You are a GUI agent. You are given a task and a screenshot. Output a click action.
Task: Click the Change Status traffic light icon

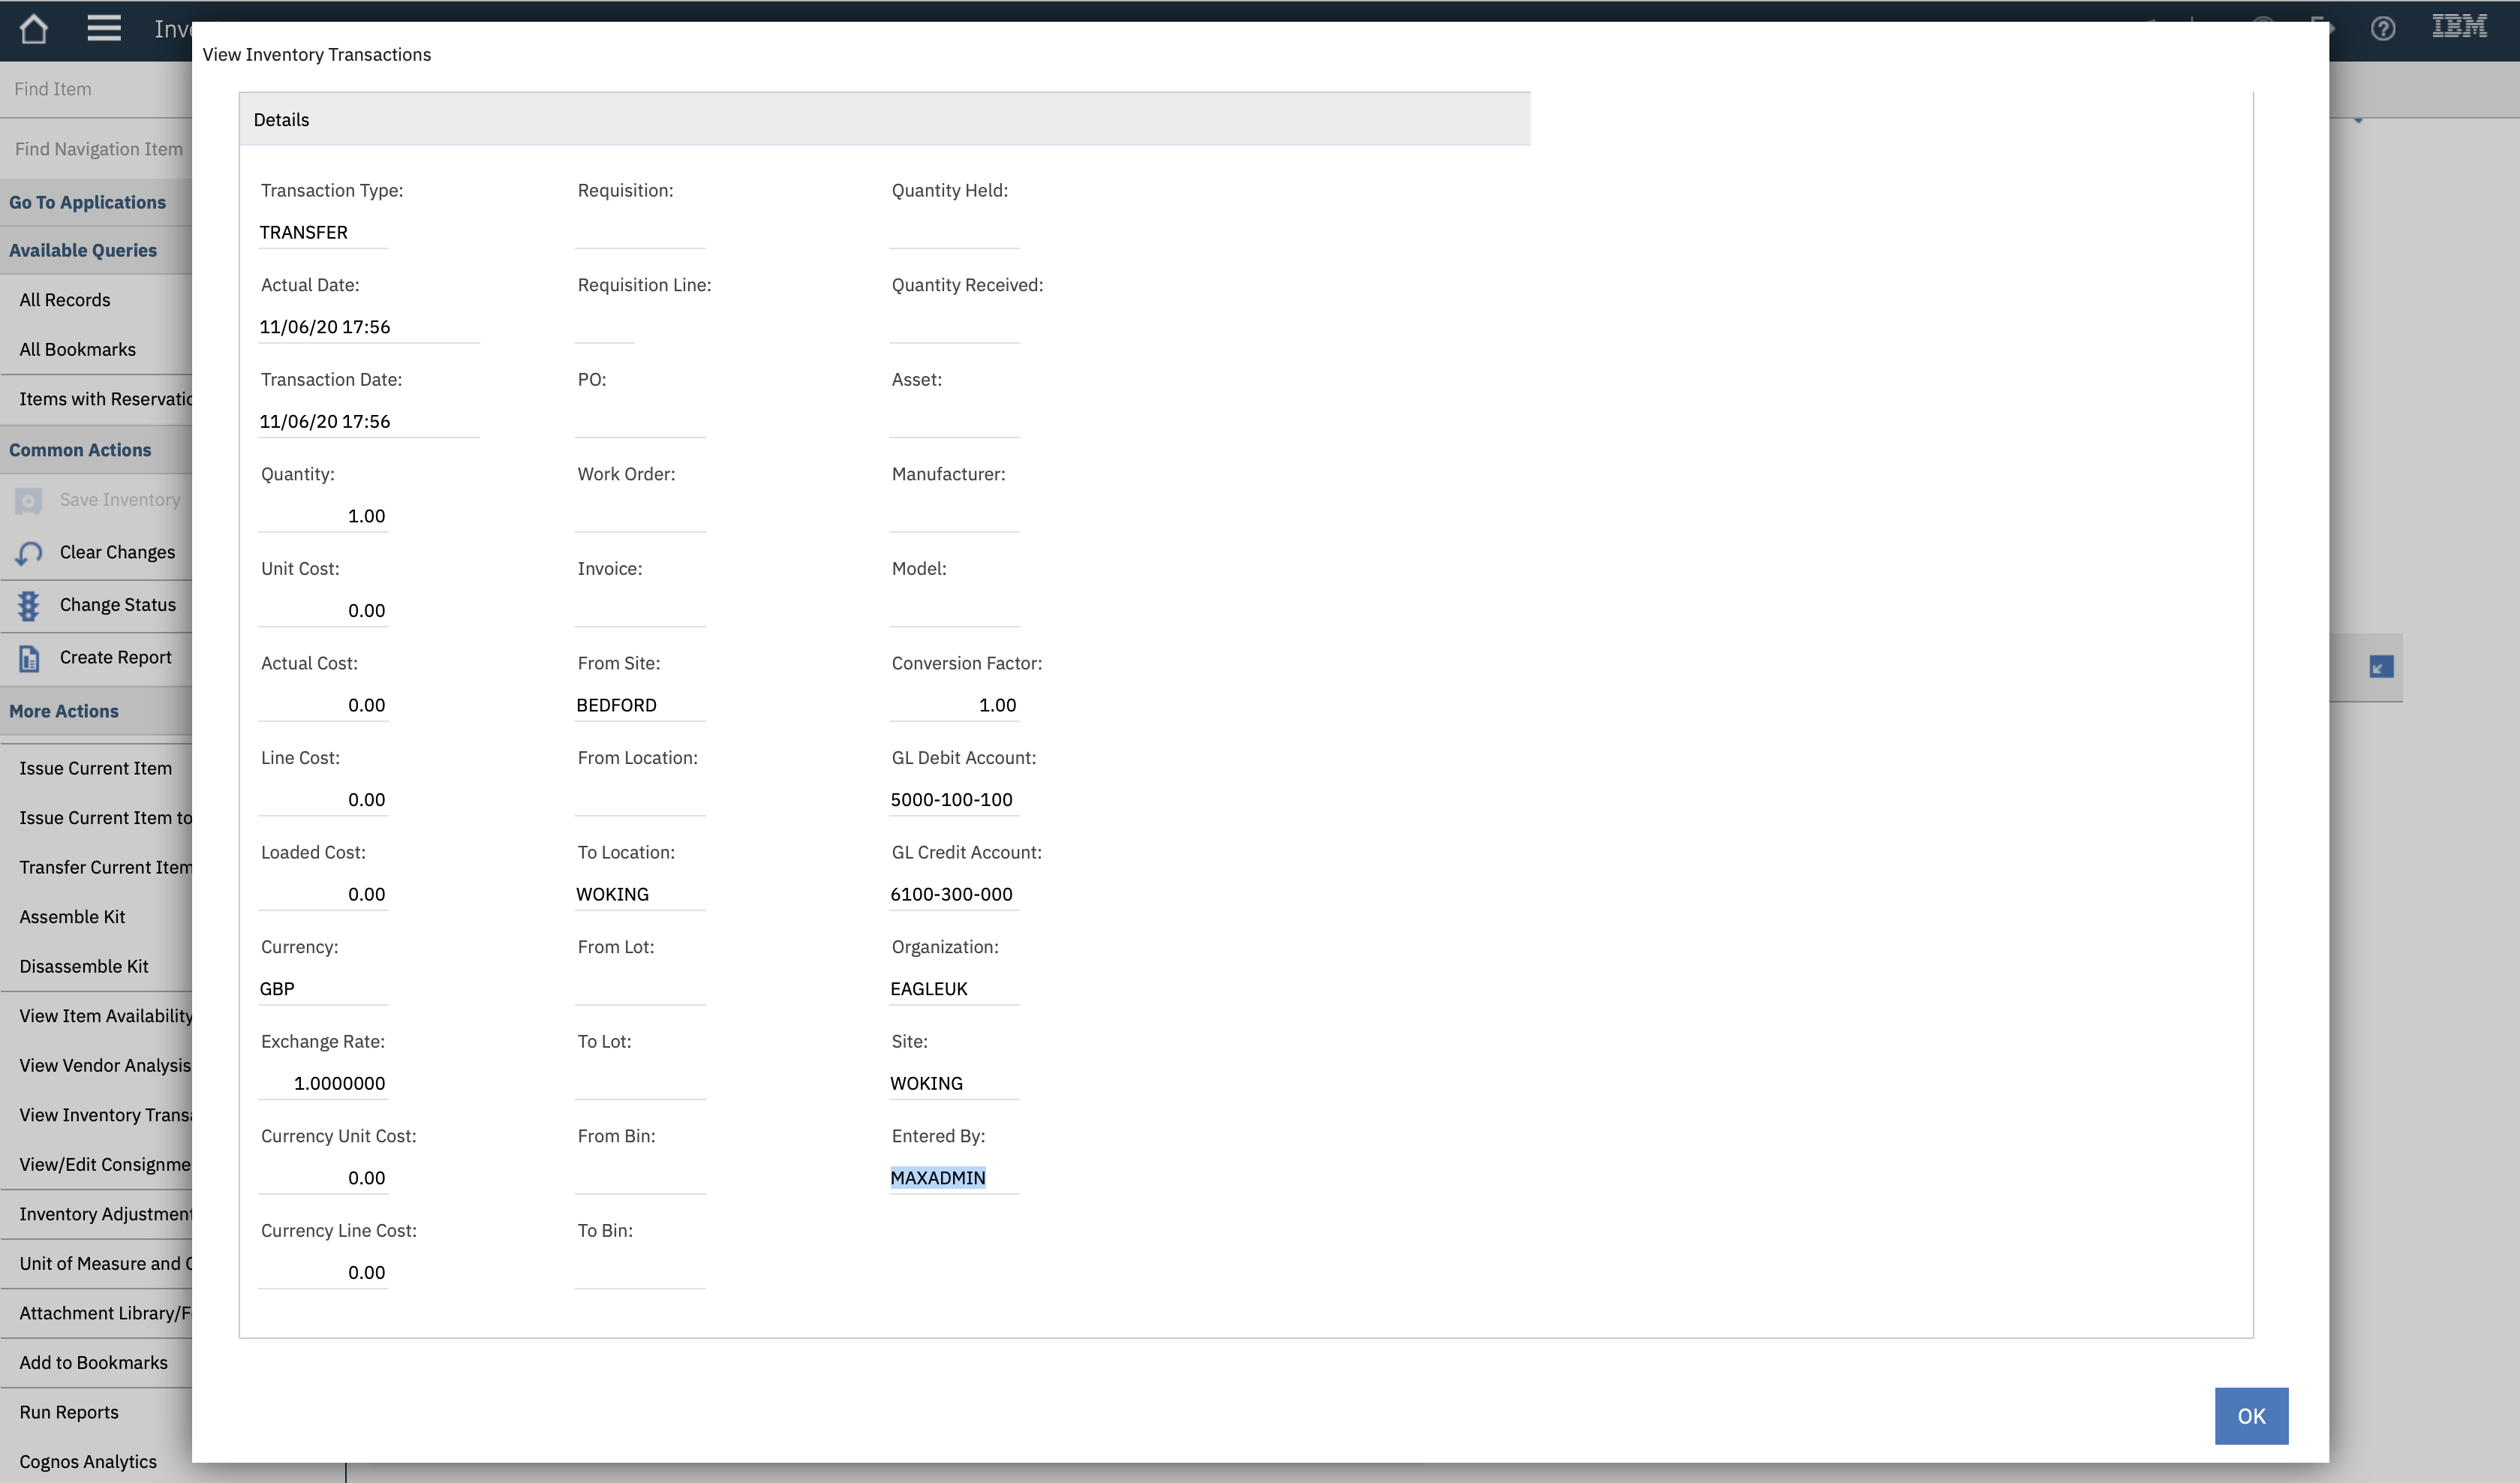[x=29, y=605]
